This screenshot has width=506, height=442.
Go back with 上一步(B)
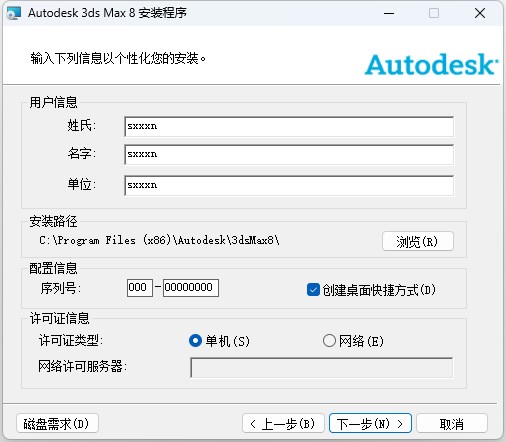(x=283, y=423)
